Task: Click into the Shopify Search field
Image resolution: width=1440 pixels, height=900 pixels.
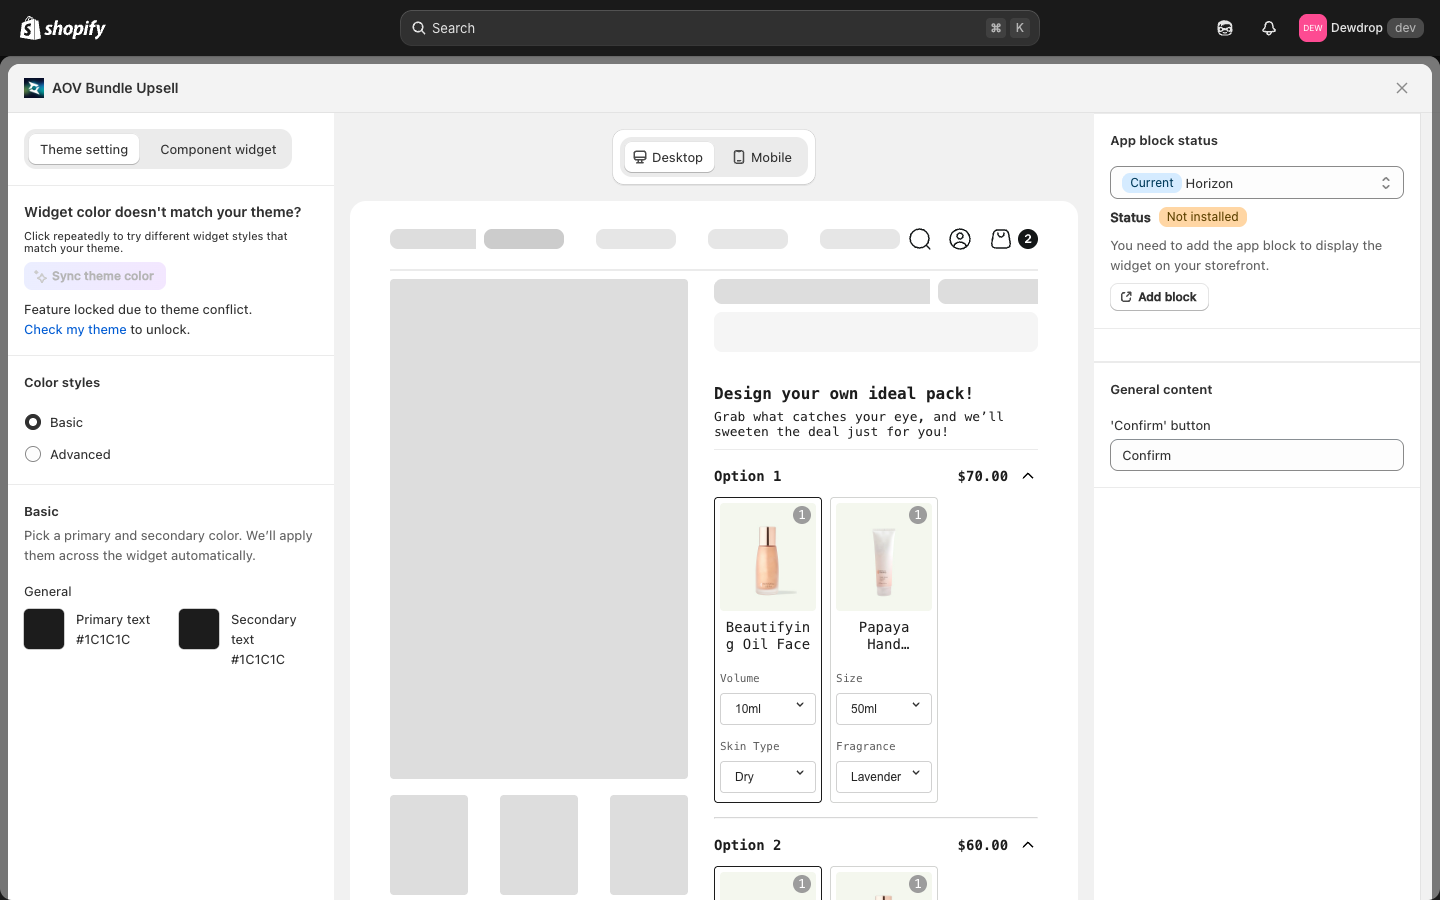Action: [720, 28]
